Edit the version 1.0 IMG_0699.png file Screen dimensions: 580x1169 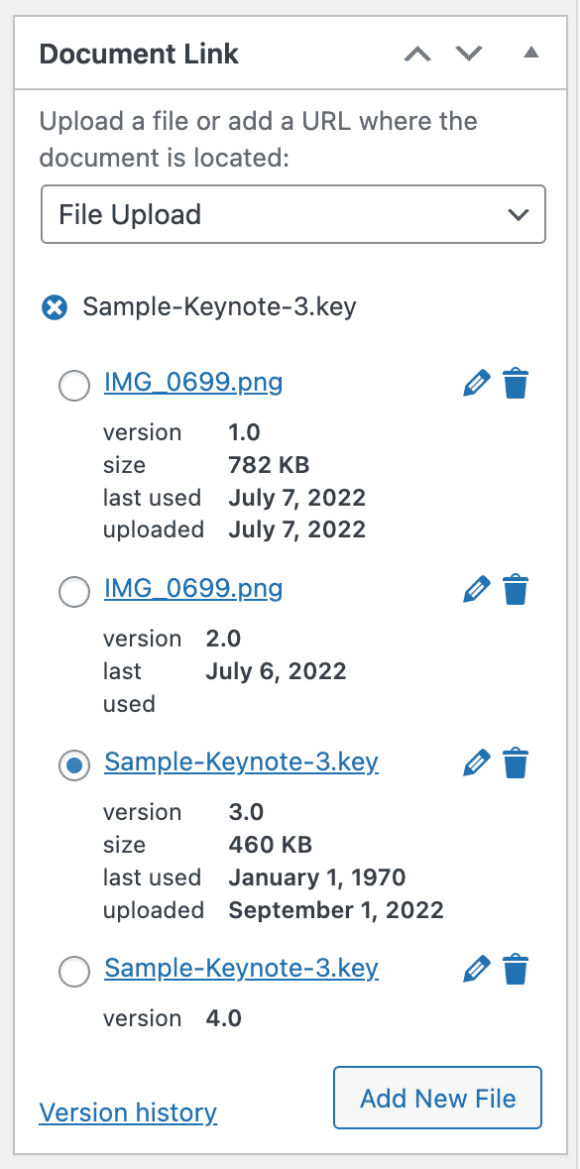pos(476,382)
